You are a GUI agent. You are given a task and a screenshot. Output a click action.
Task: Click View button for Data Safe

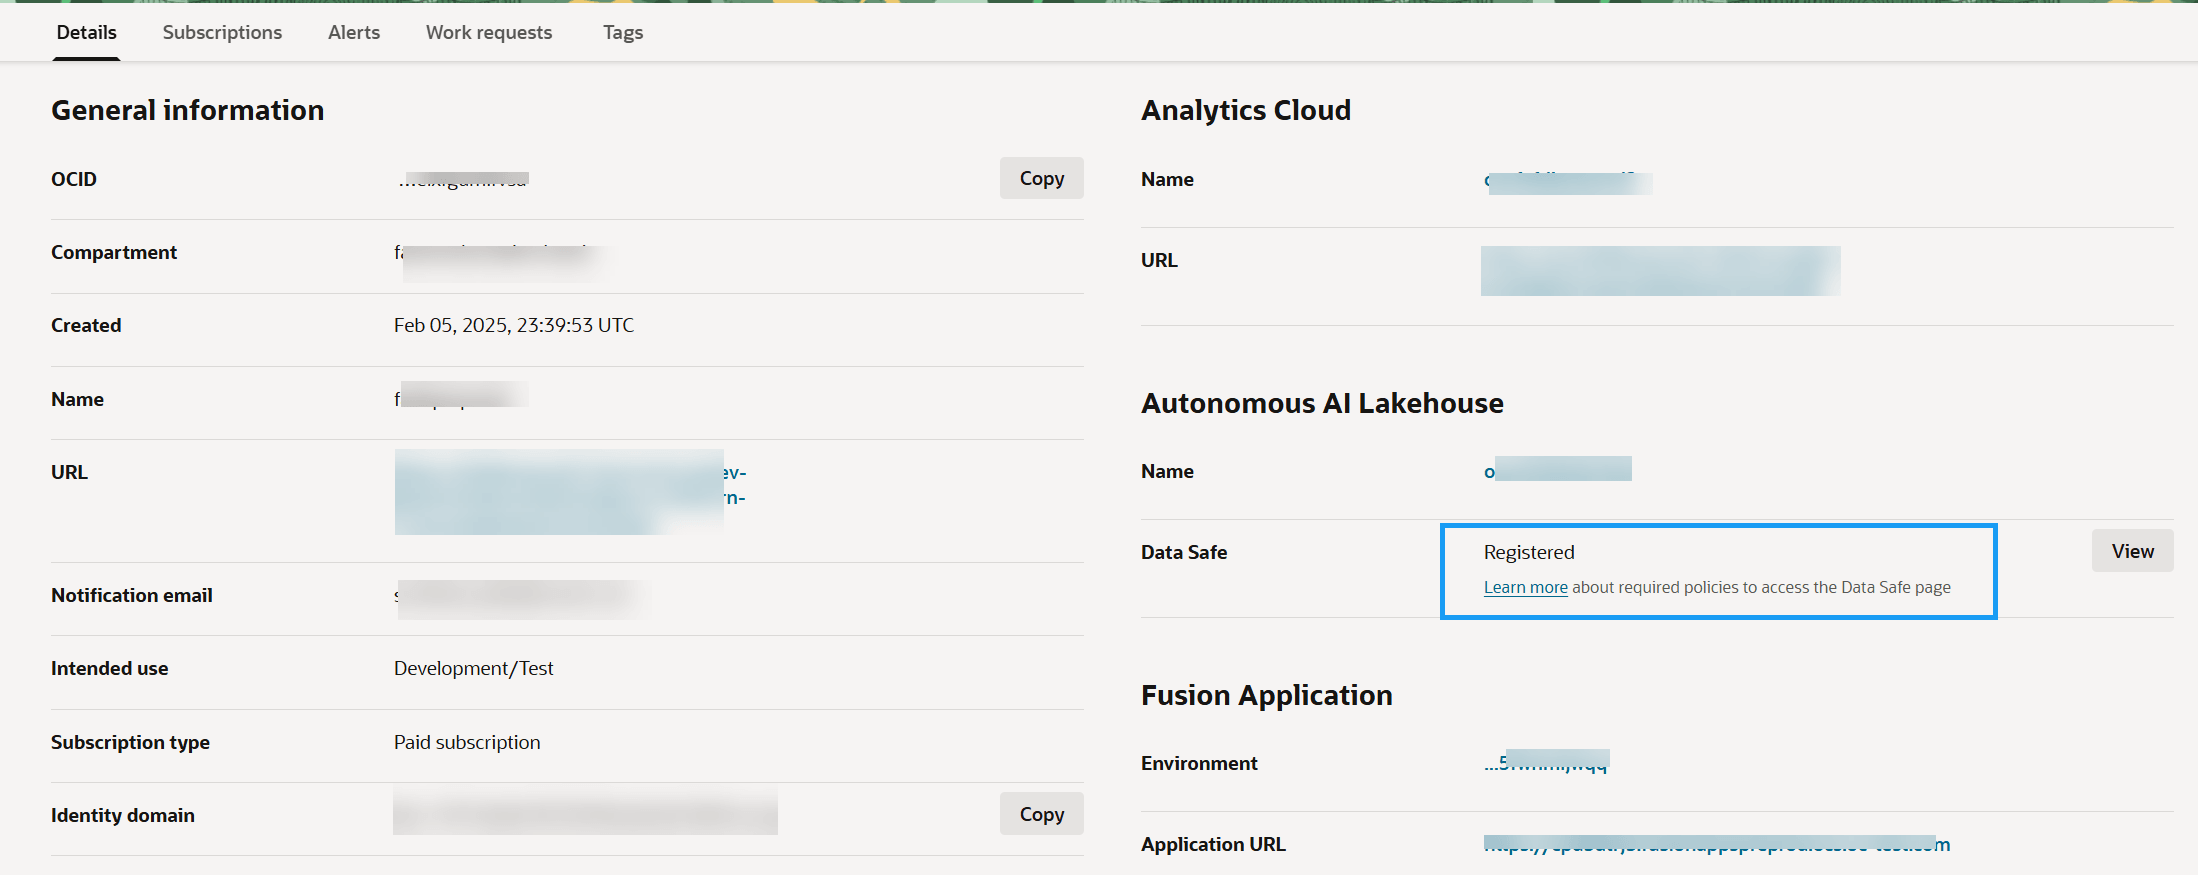(2132, 551)
